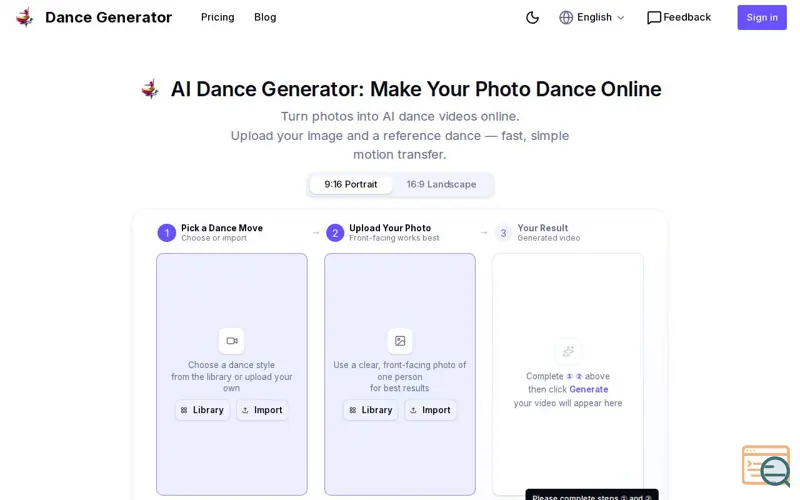The height and width of the screenshot is (500, 800).
Task: Click 'Turn photos into AI dance videos online.' text
Action: [400, 116]
